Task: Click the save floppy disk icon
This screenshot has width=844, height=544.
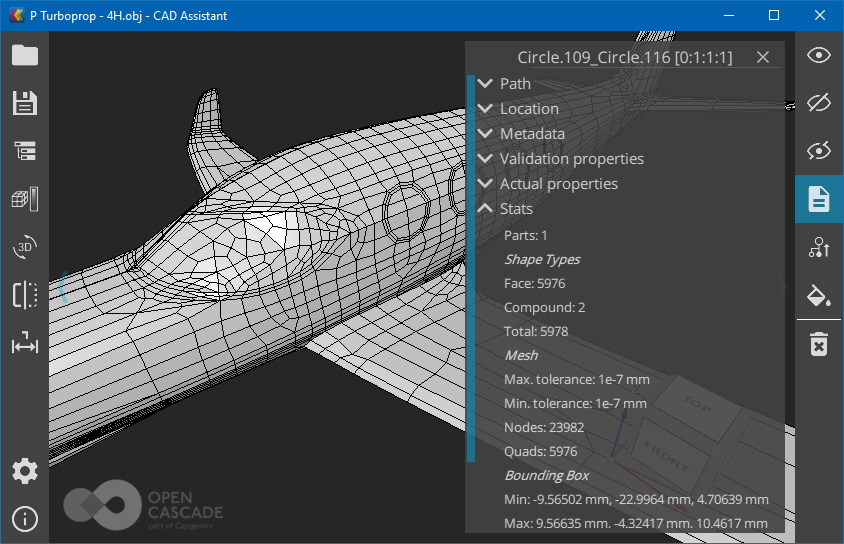Action: (25, 103)
